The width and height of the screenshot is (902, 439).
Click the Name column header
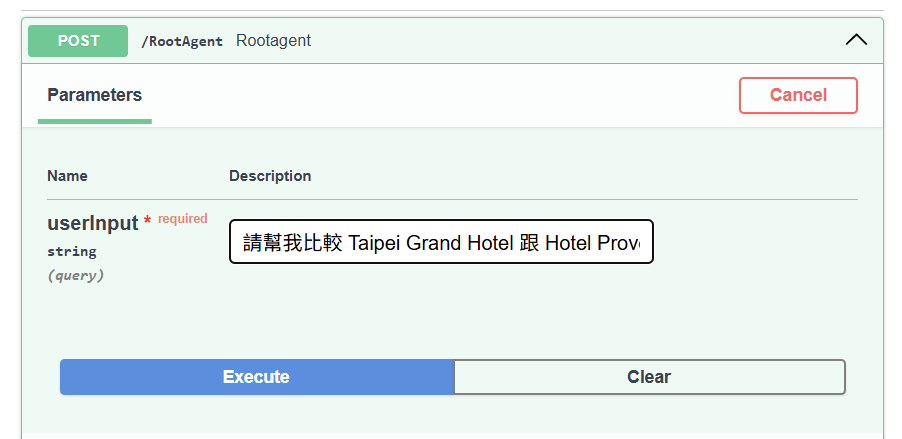pos(67,176)
